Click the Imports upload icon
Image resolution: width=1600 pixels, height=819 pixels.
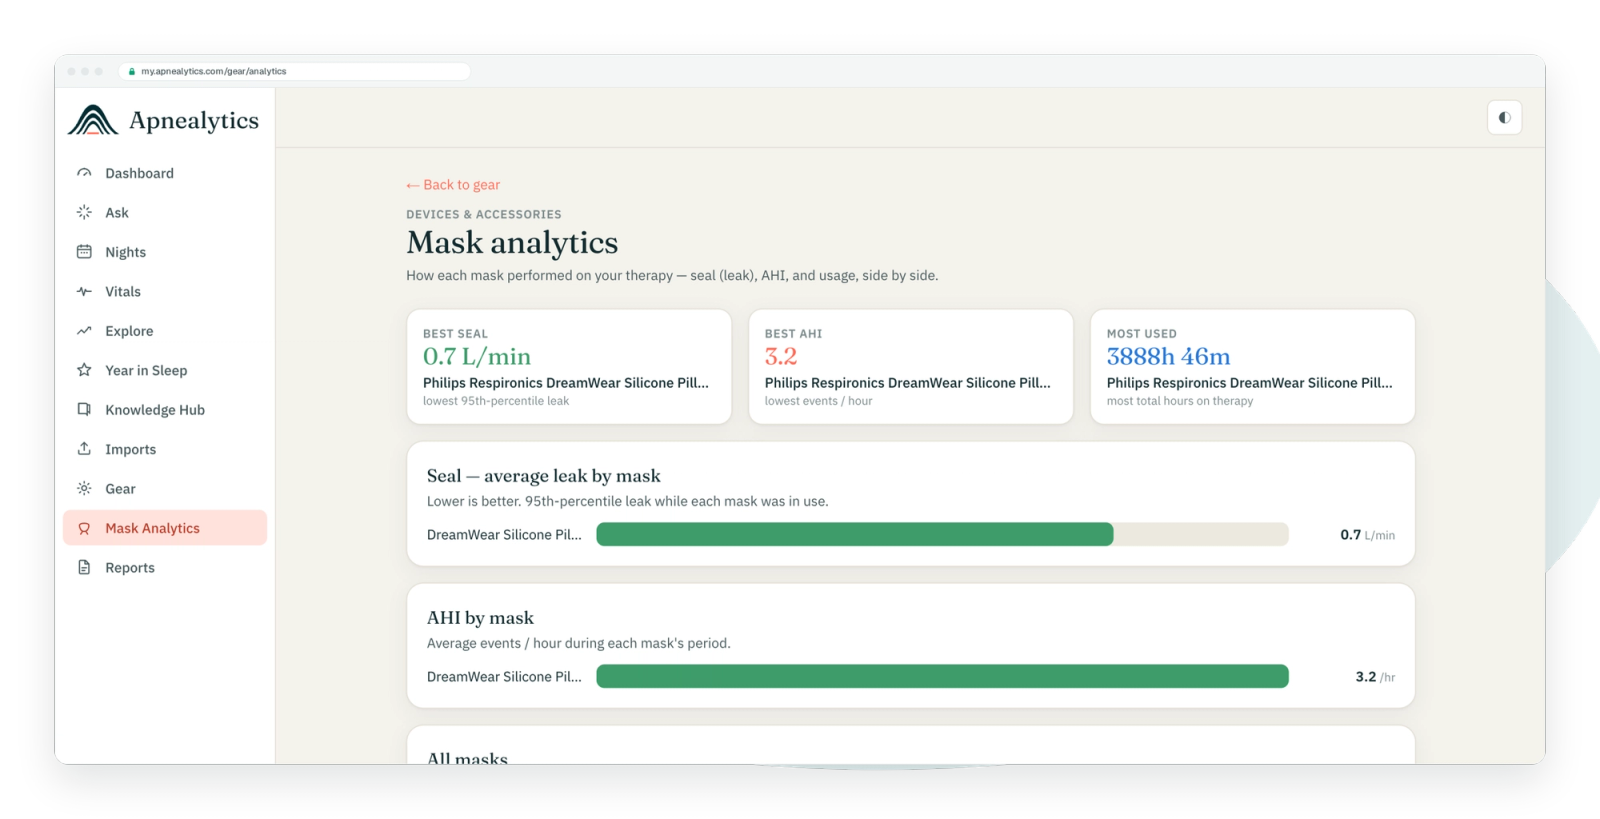click(x=84, y=449)
